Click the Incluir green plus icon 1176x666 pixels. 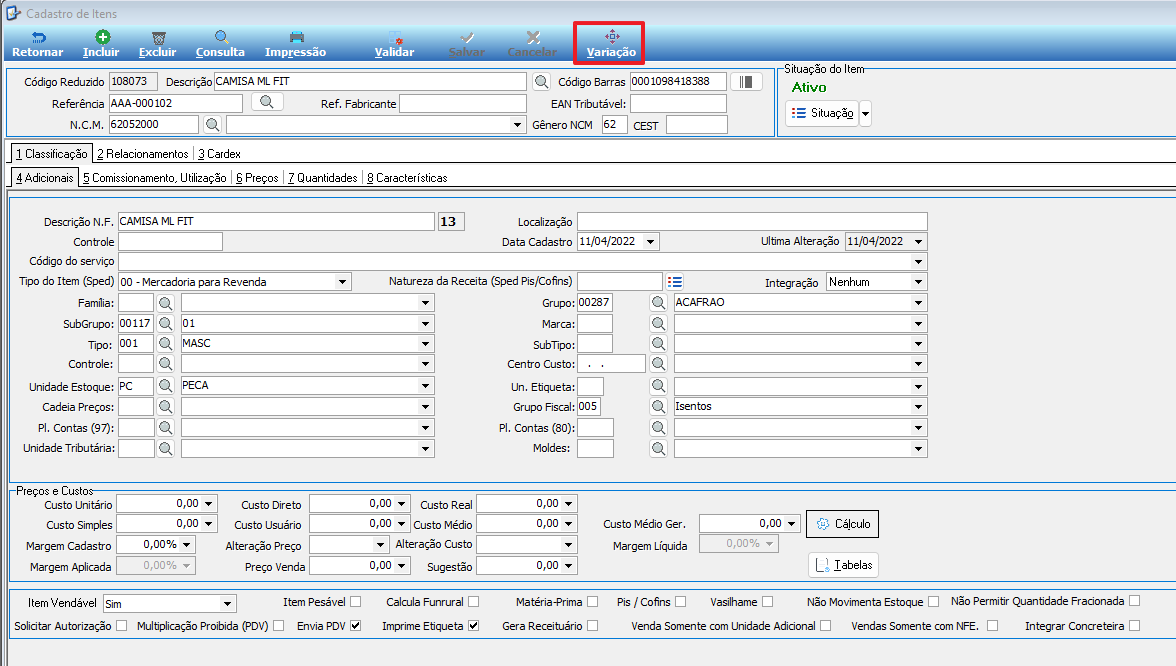click(103, 37)
